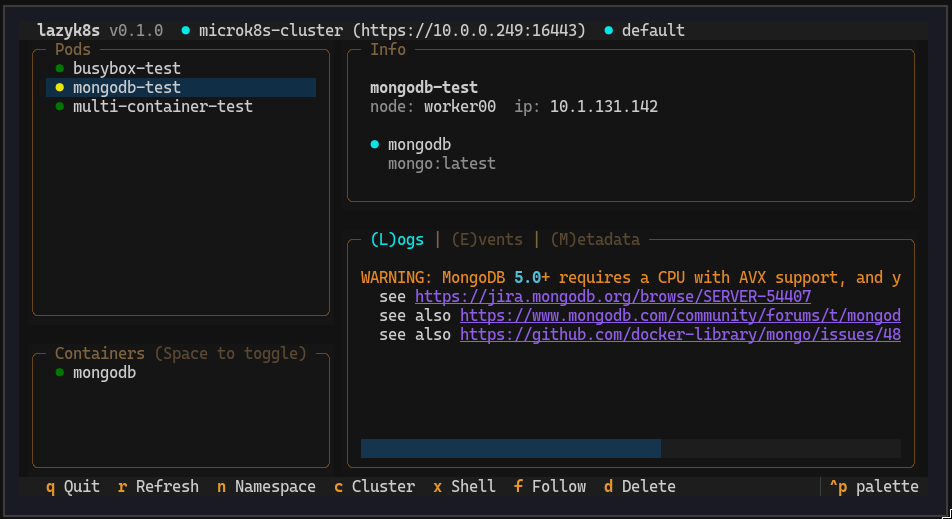The width and height of the screenshot is (952, 519).
Task: Click lazyk8s title in header
Action: pyautogui.click(x=69, y=30)
